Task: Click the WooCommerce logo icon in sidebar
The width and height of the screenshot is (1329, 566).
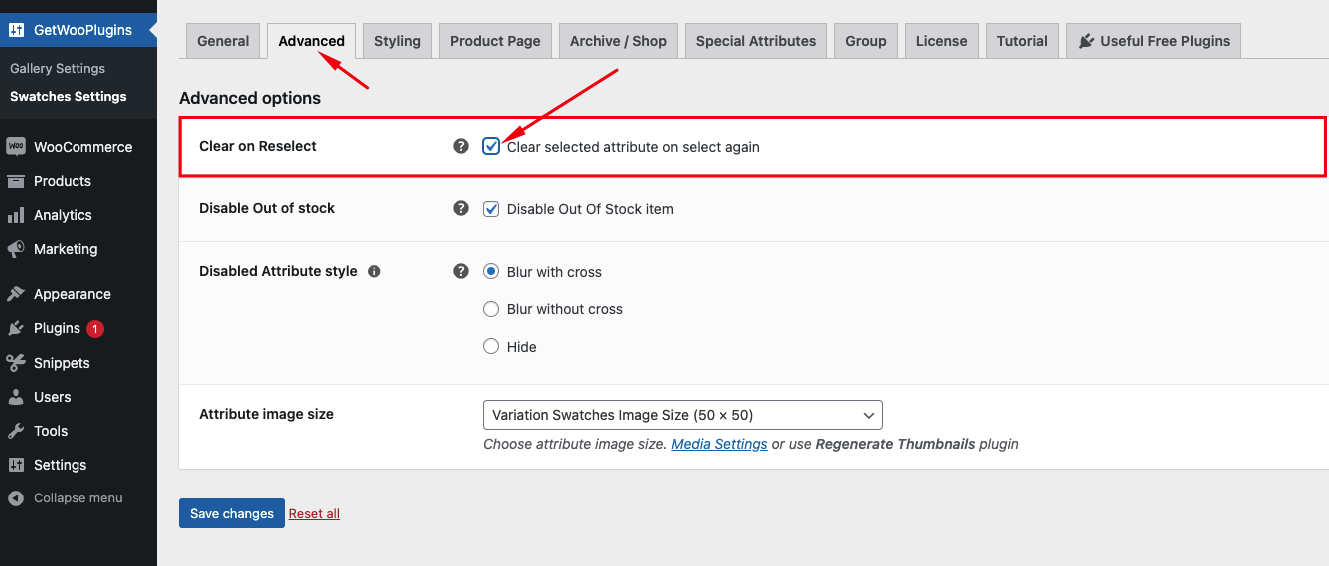Action: (16, 147)
